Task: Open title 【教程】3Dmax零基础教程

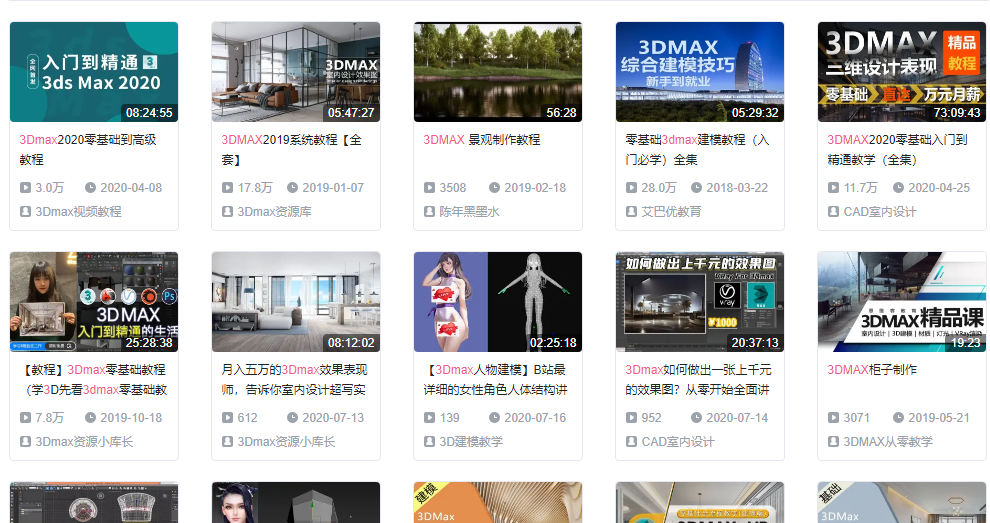Action: (x=93, y=380)
